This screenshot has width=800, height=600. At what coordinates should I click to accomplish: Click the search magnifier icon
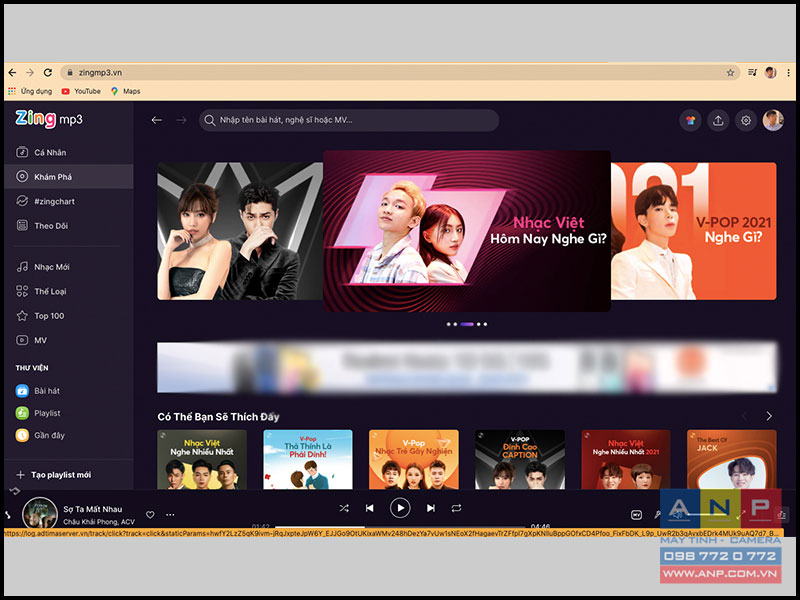click(209, 120)
